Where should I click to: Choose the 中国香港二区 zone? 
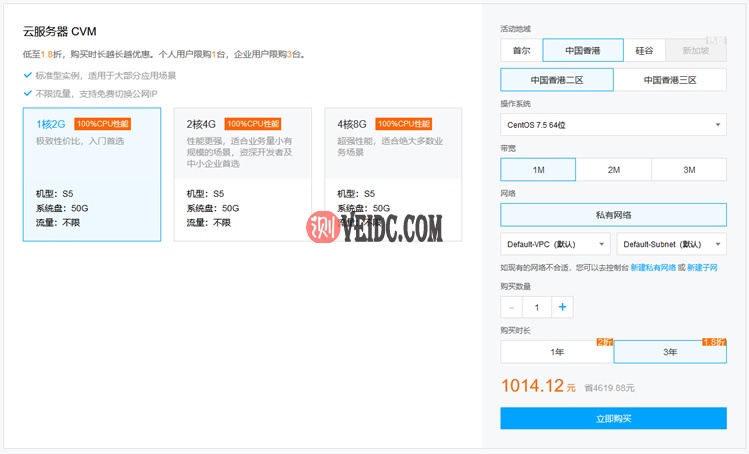(x=557, y=80)
